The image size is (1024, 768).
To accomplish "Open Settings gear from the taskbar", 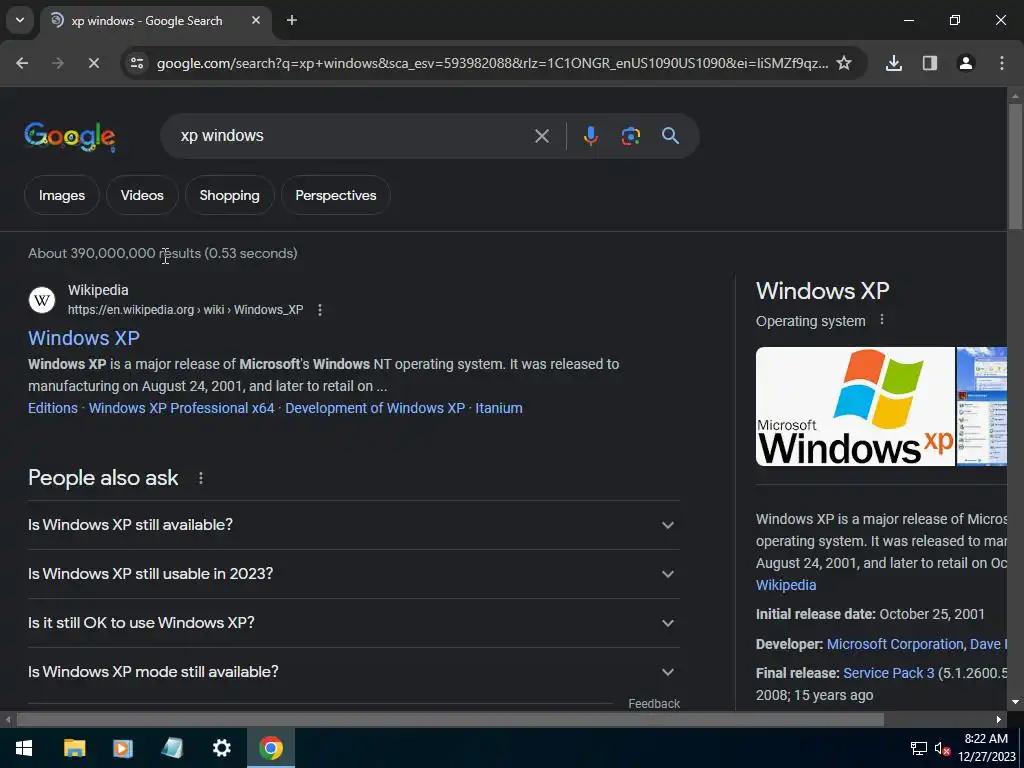I will (x=221, y=748).
